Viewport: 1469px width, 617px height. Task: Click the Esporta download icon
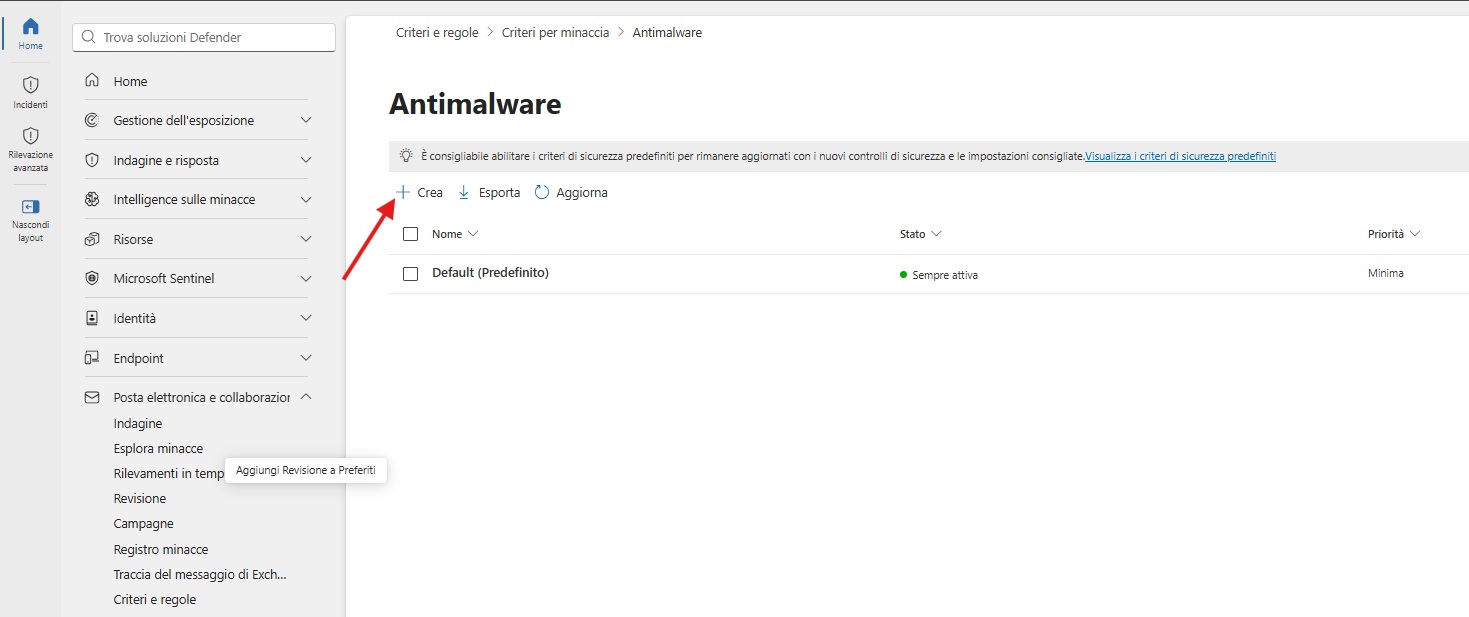[x=463, y=192]
